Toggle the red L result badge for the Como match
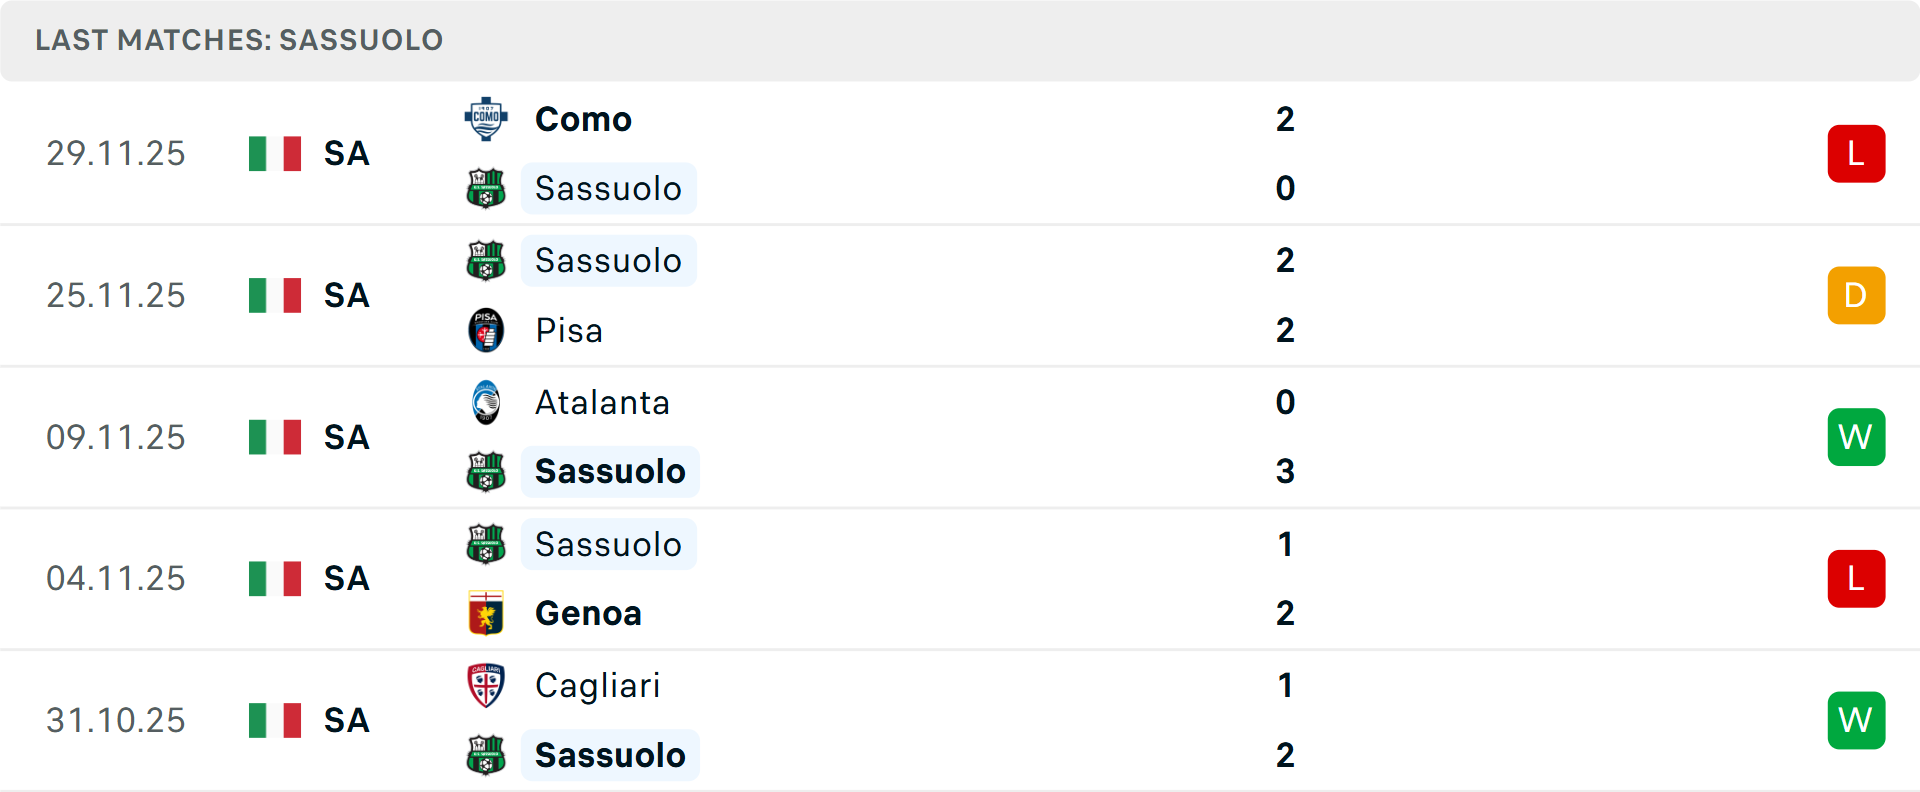The image size is (1920, 792). click(1856, 153)
